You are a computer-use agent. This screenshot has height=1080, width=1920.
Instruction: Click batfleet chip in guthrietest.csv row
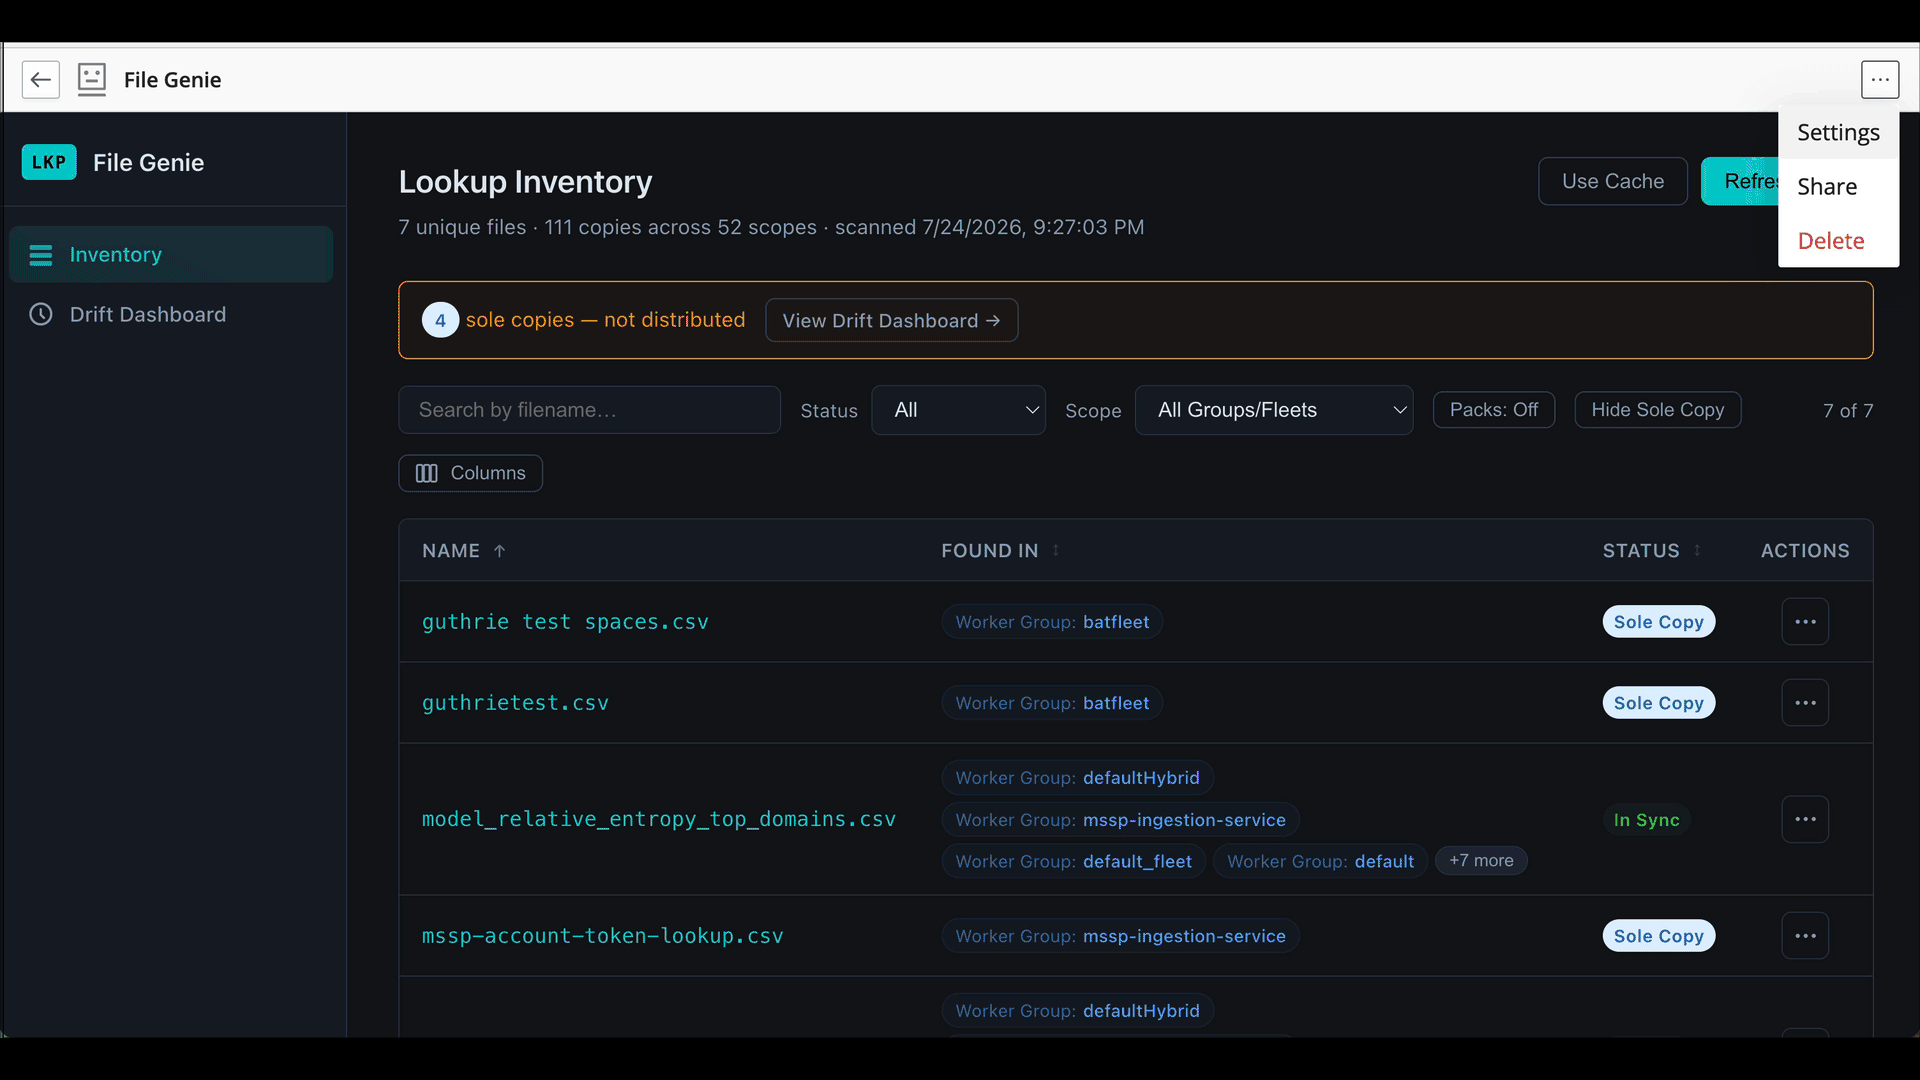click(1052, 703)
